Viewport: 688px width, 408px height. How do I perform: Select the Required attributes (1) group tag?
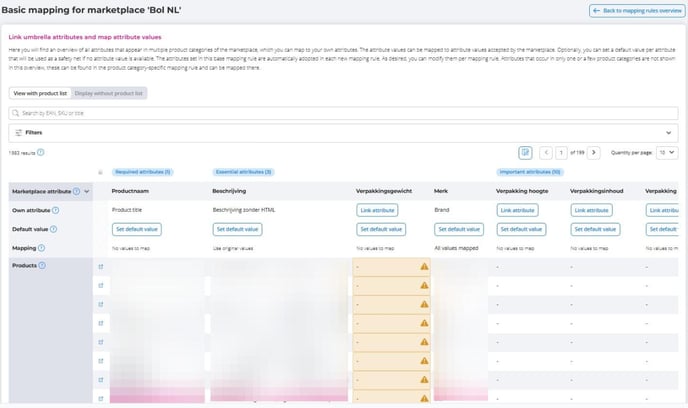142,172
